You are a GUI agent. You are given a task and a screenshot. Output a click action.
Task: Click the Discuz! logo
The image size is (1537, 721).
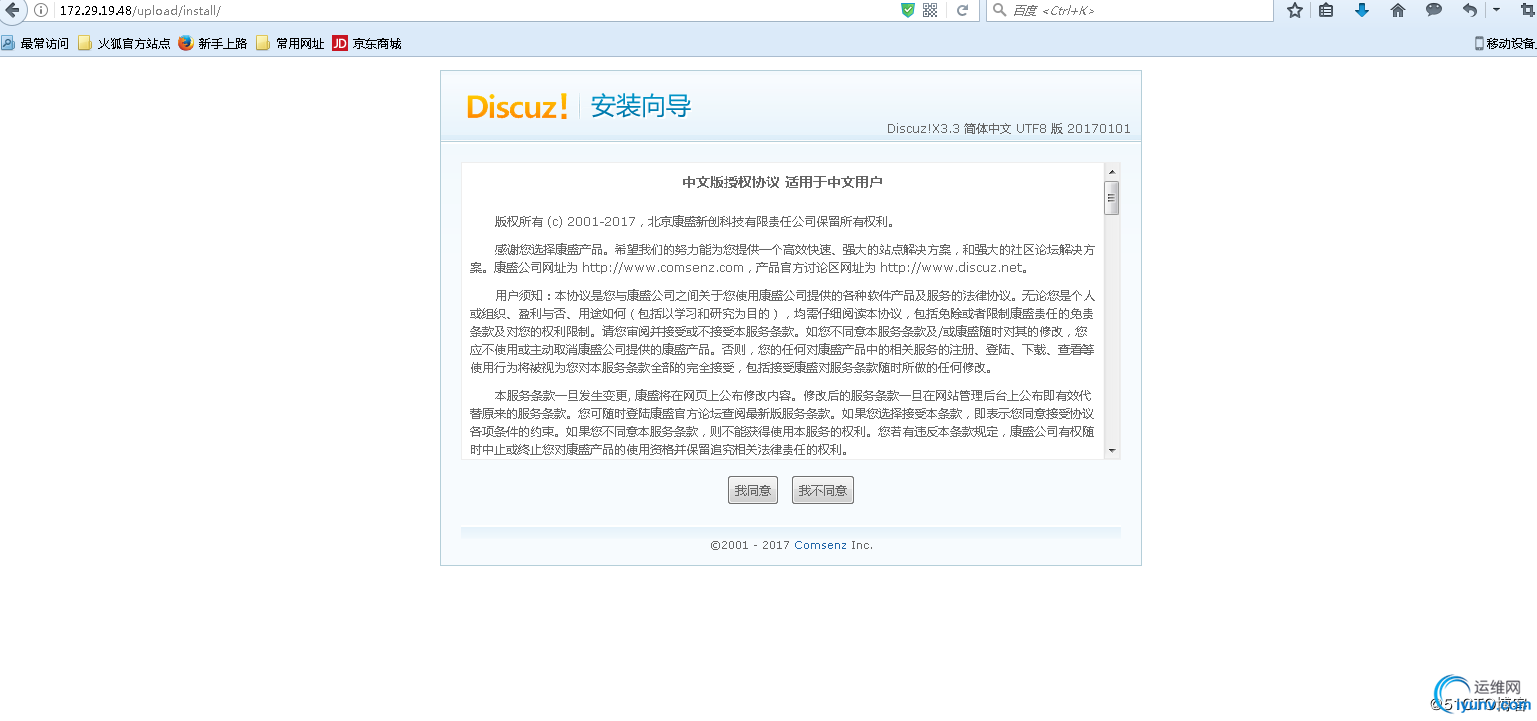[x=517, y=106]
